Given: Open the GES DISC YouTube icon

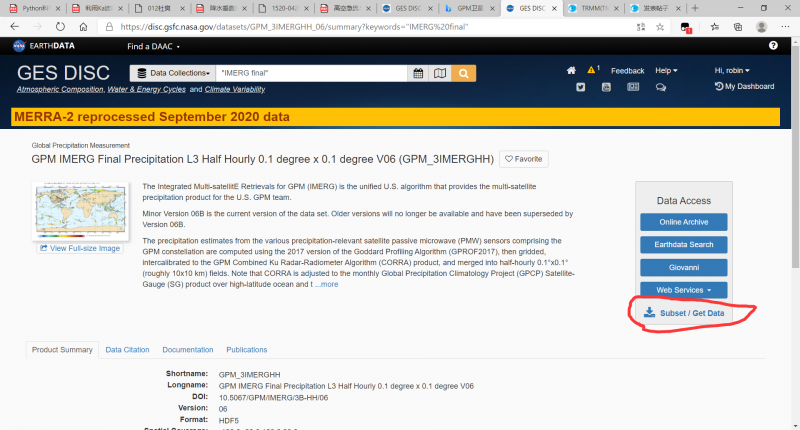Looking at the screenshot, I should (x=607, y=87).
